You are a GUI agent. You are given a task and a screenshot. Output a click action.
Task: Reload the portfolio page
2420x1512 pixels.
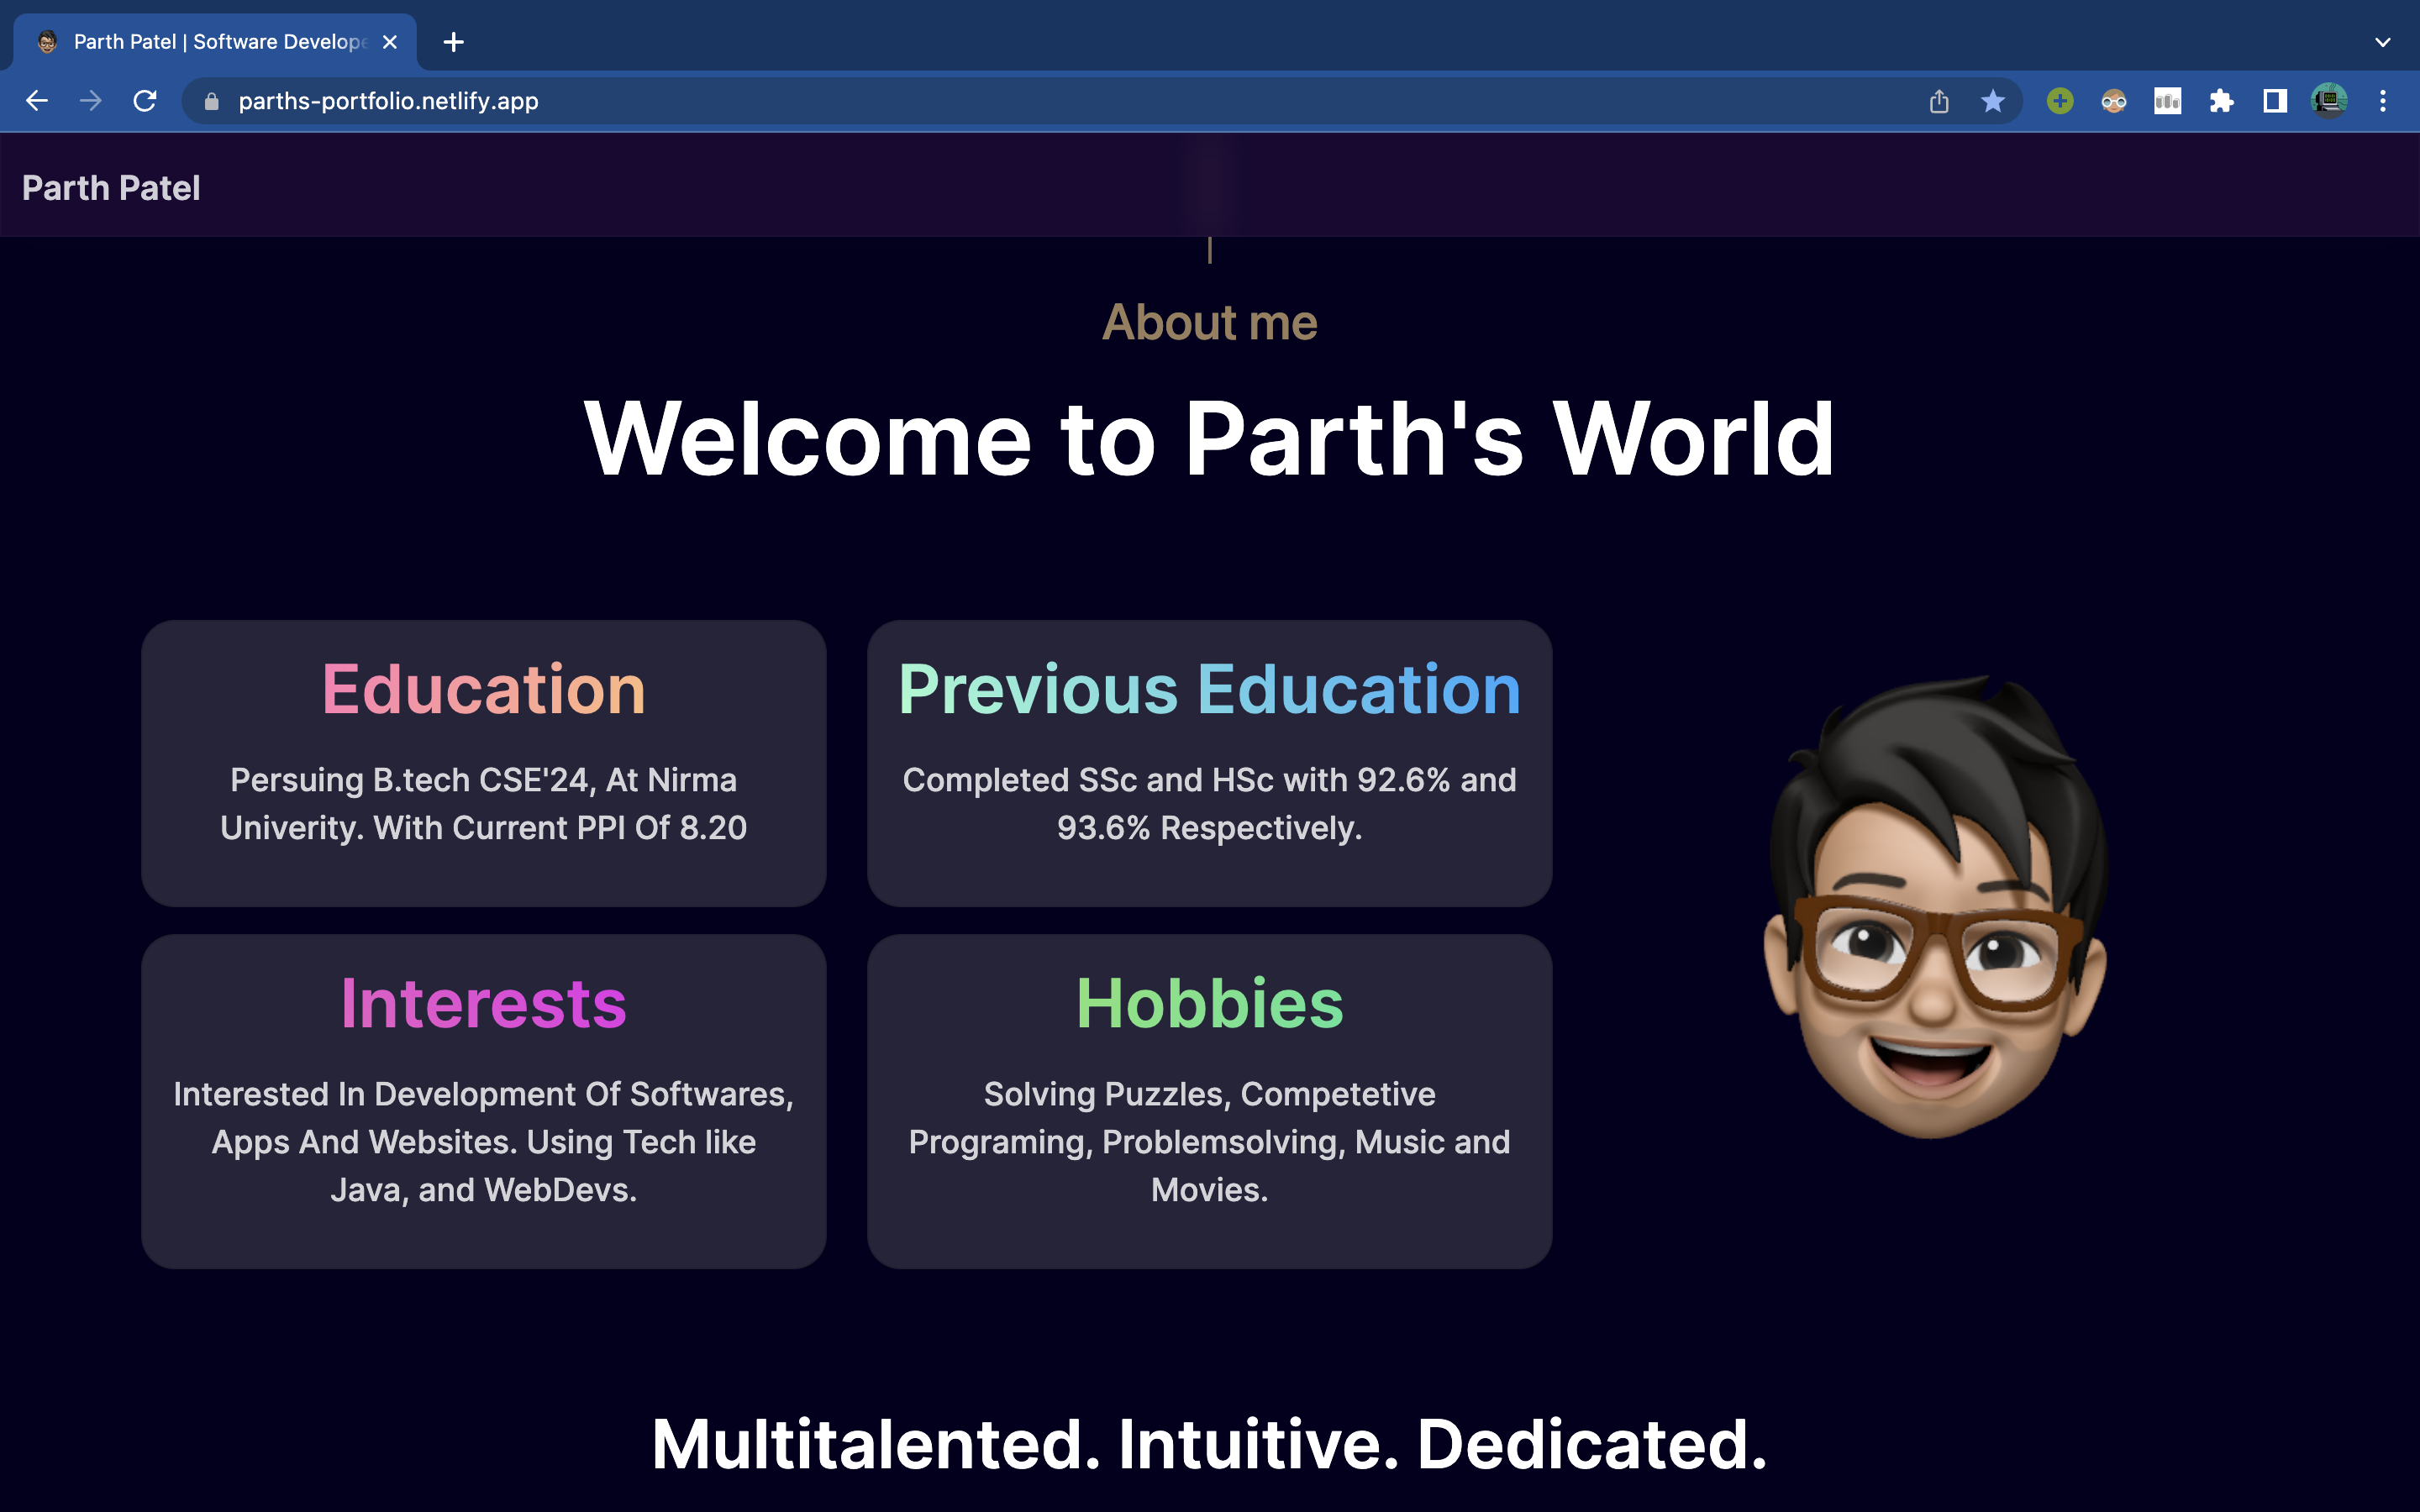point(145,101)
